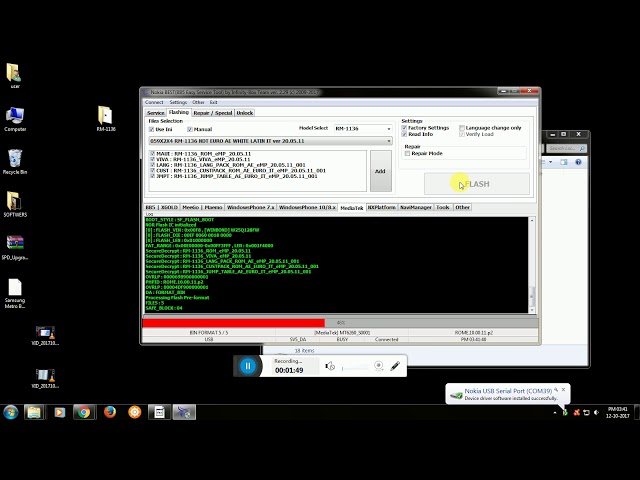Open the view options dropdown in Explorer window
Image resolution: width=640 pixels, height=480 pixels.
[x=551, y=162]
